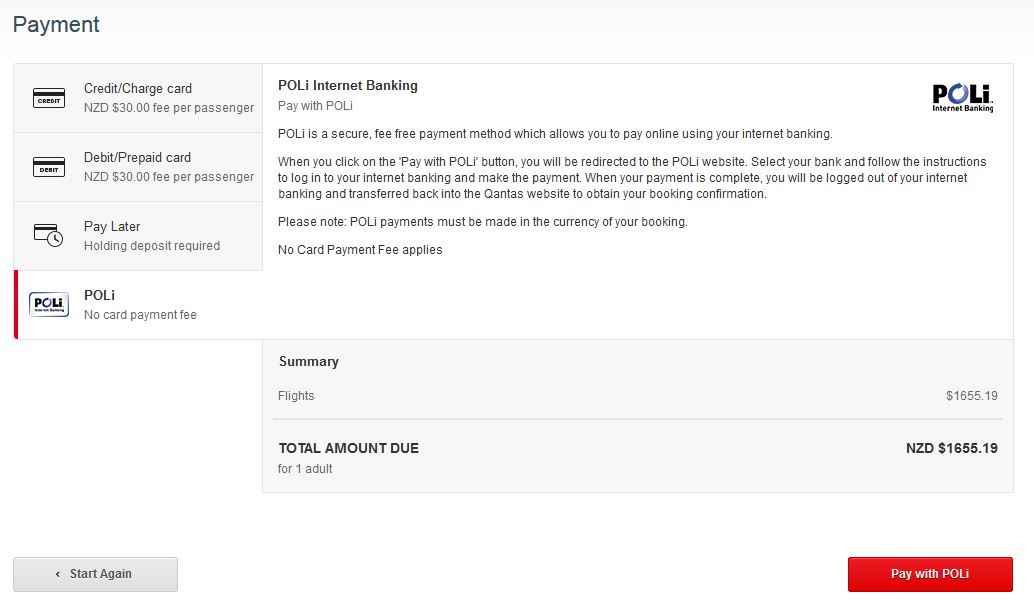Click 'No card payment fee' sidebar text
The height and width of the screenshot is (608, 1034).
pos(140,315)
